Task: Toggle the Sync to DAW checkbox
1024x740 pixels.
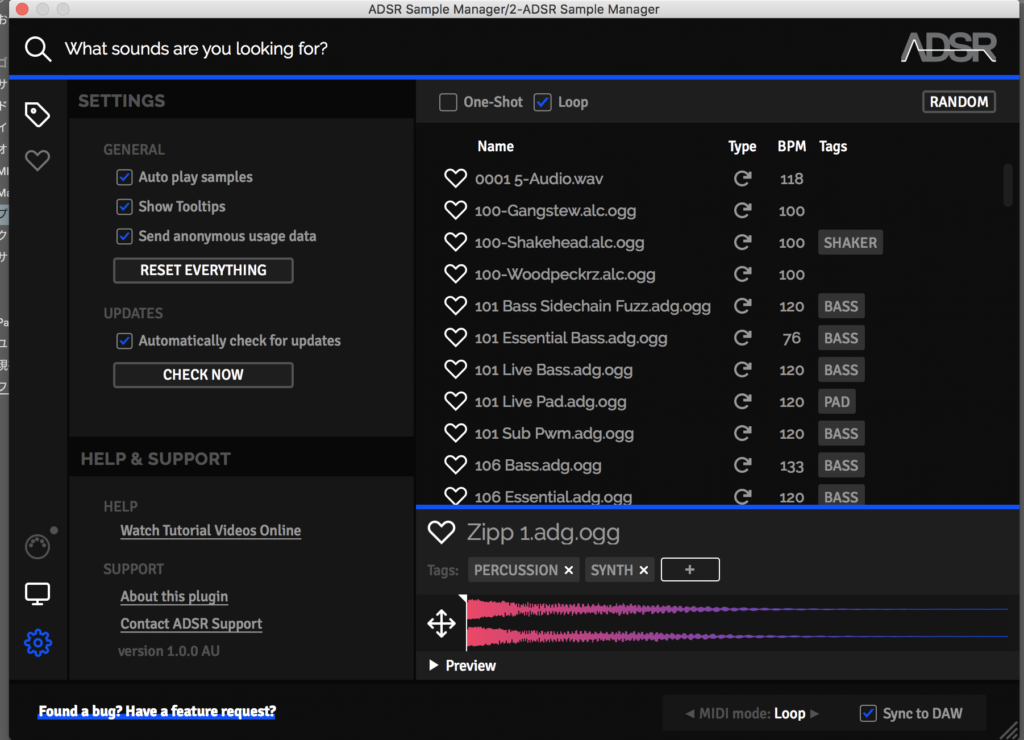Action: (868, 713)
